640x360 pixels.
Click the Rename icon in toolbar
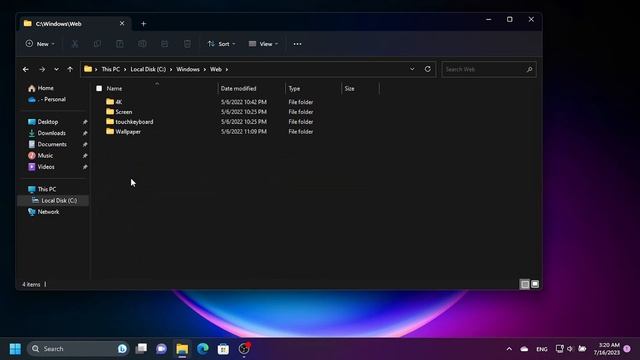click(142, 44)
